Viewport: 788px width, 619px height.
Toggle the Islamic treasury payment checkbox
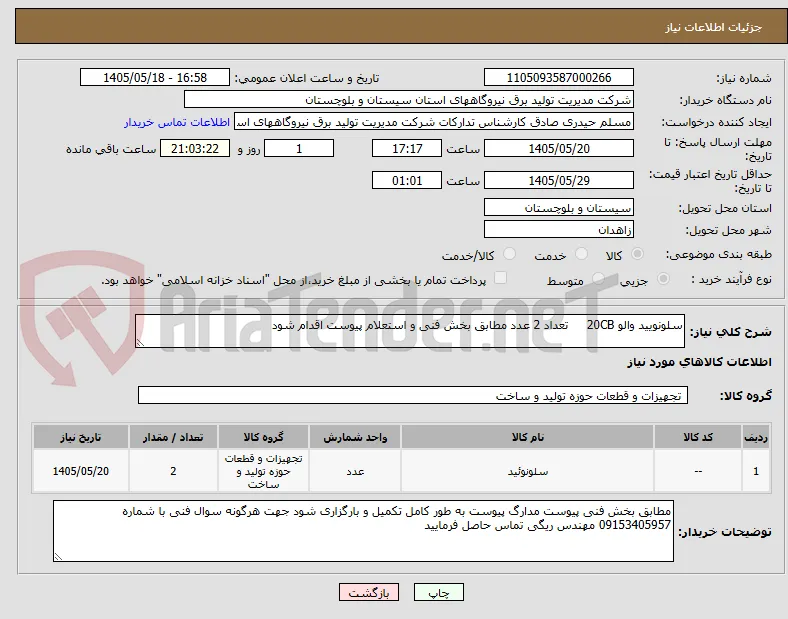coord(501,278)
